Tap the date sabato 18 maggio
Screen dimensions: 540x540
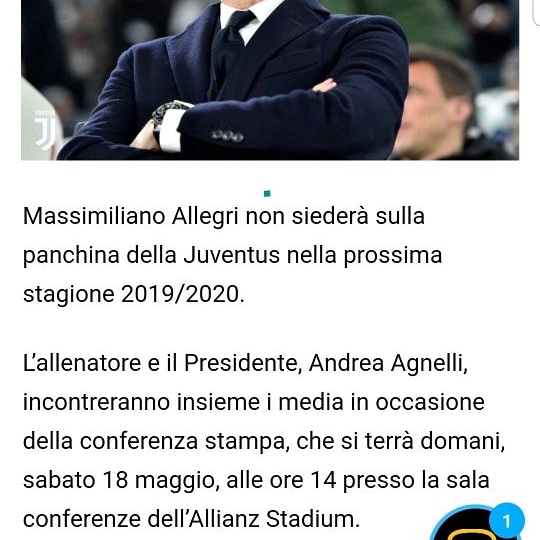(121, 480)
